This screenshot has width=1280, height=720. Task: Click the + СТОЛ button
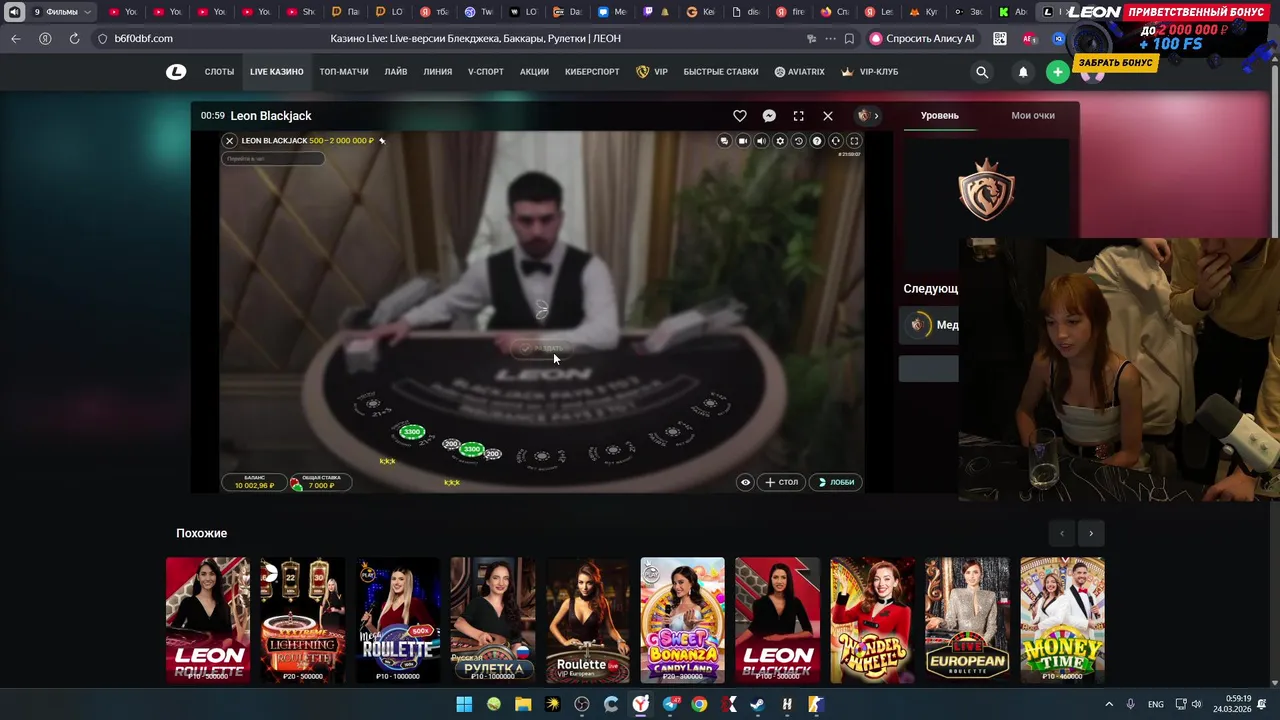pos(782,482)
